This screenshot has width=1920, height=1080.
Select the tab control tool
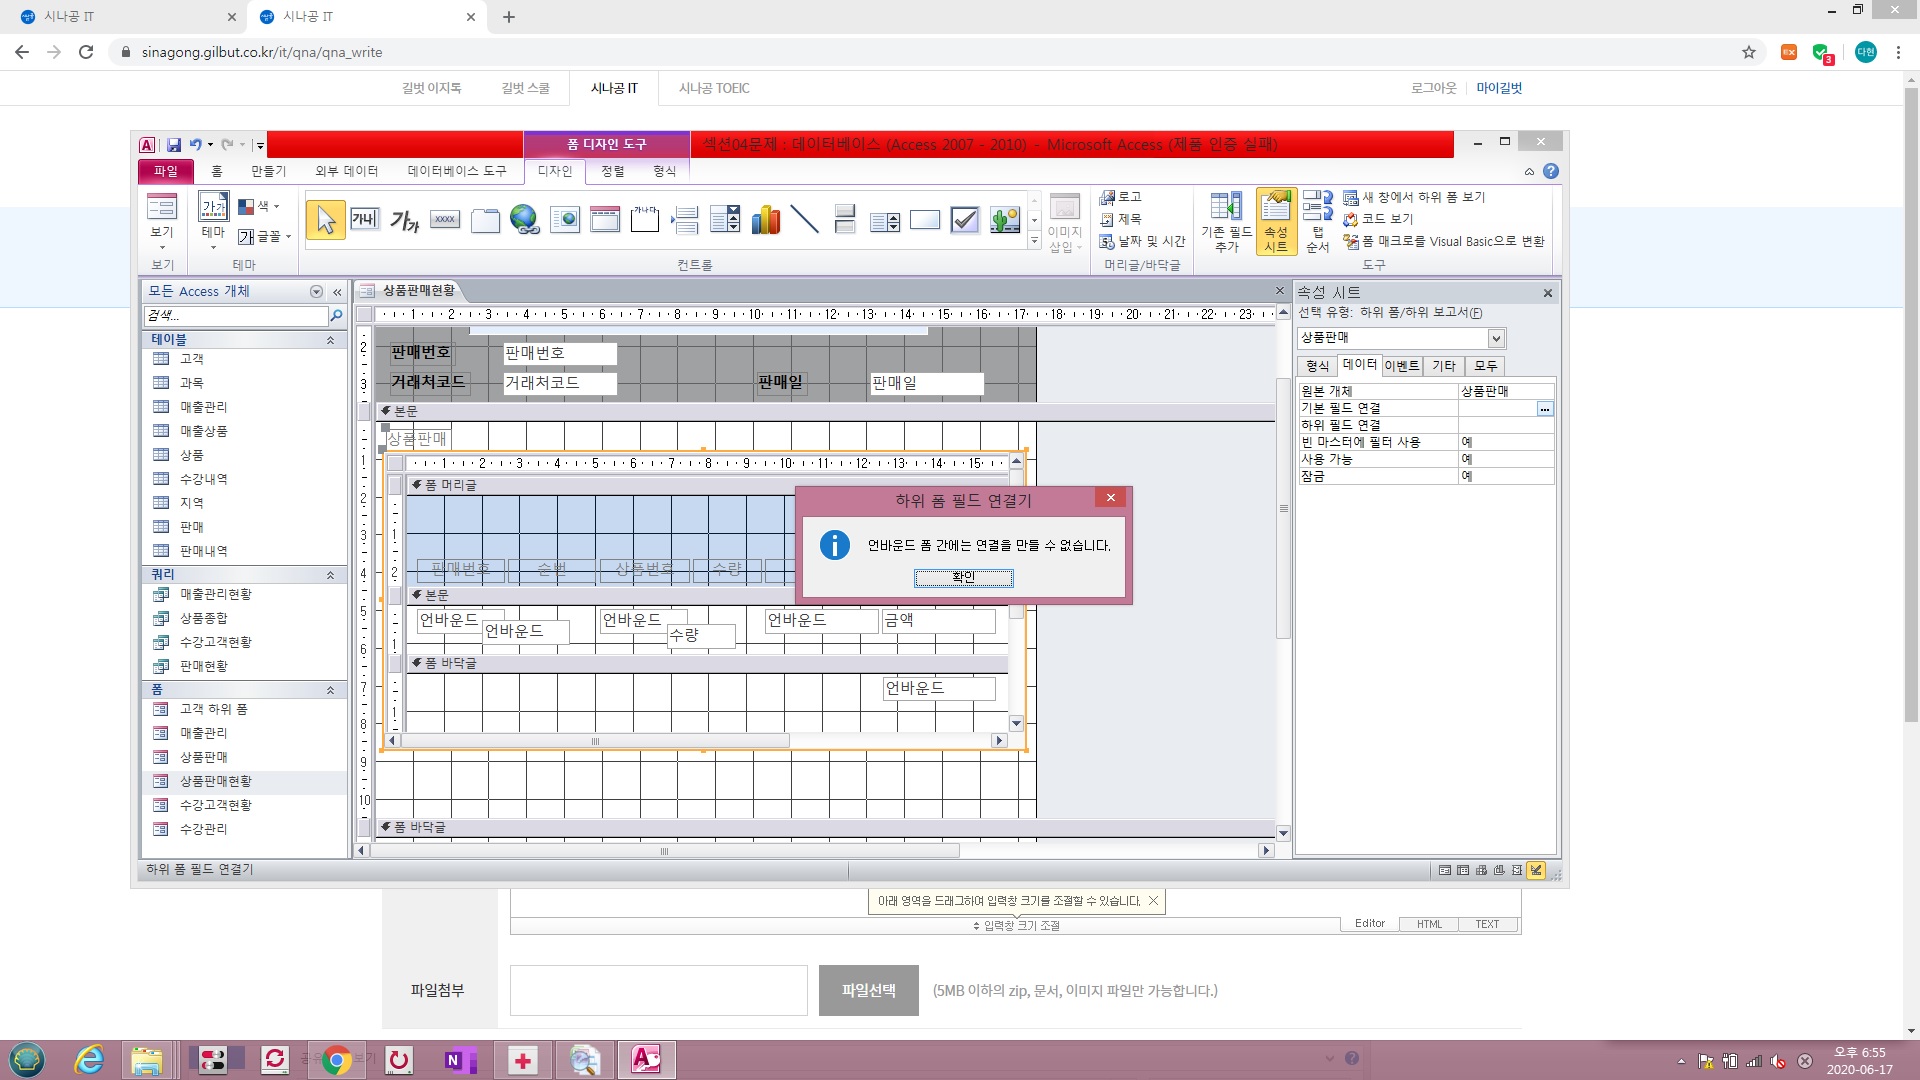click(x=484, y=220)
